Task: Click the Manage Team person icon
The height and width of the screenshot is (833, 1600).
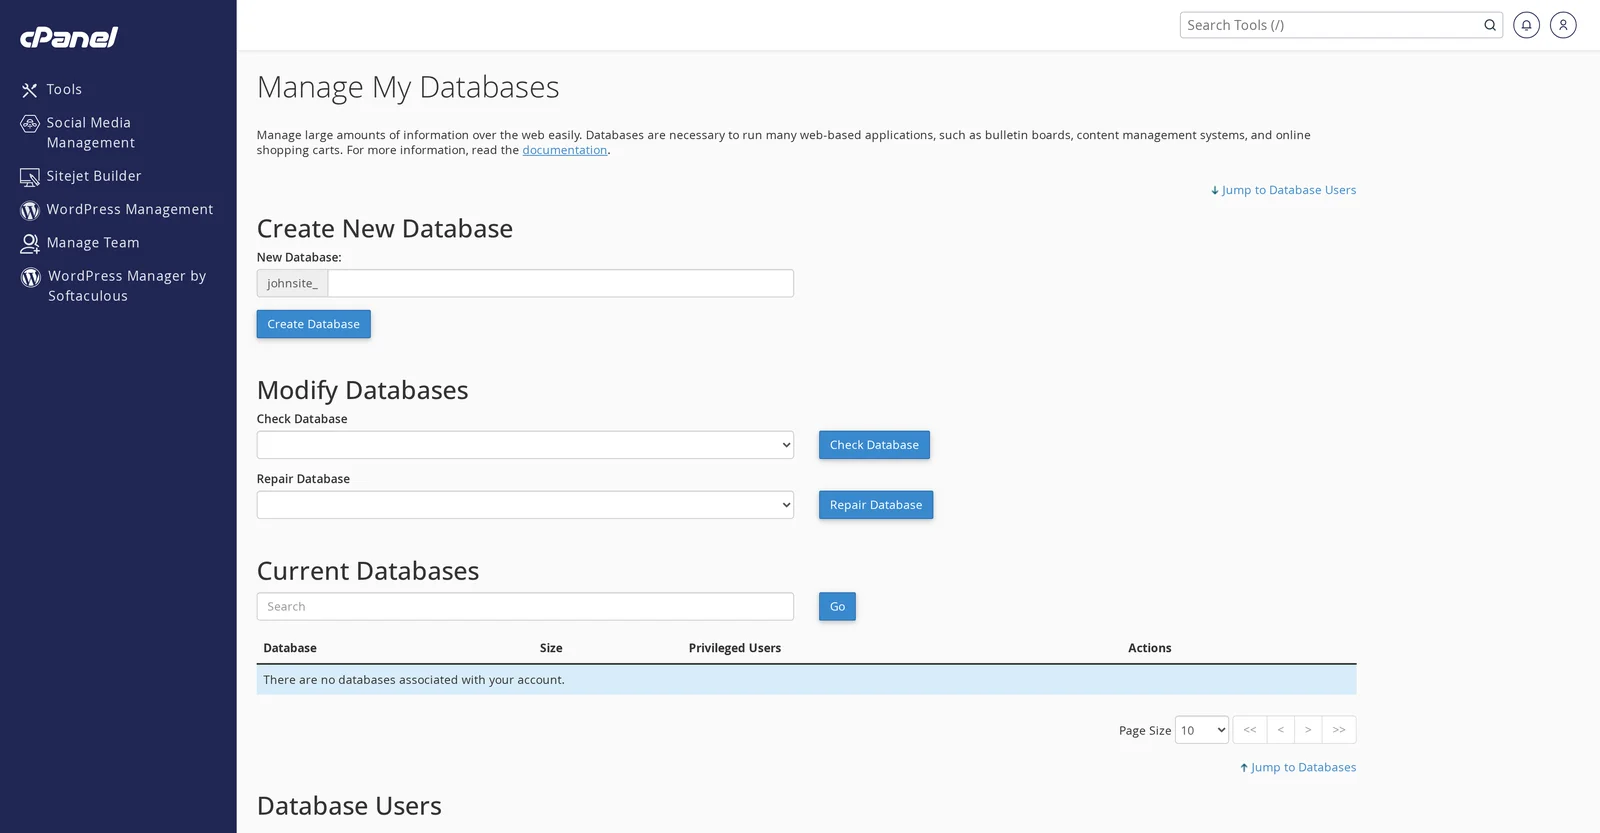Action: (30, 243)
